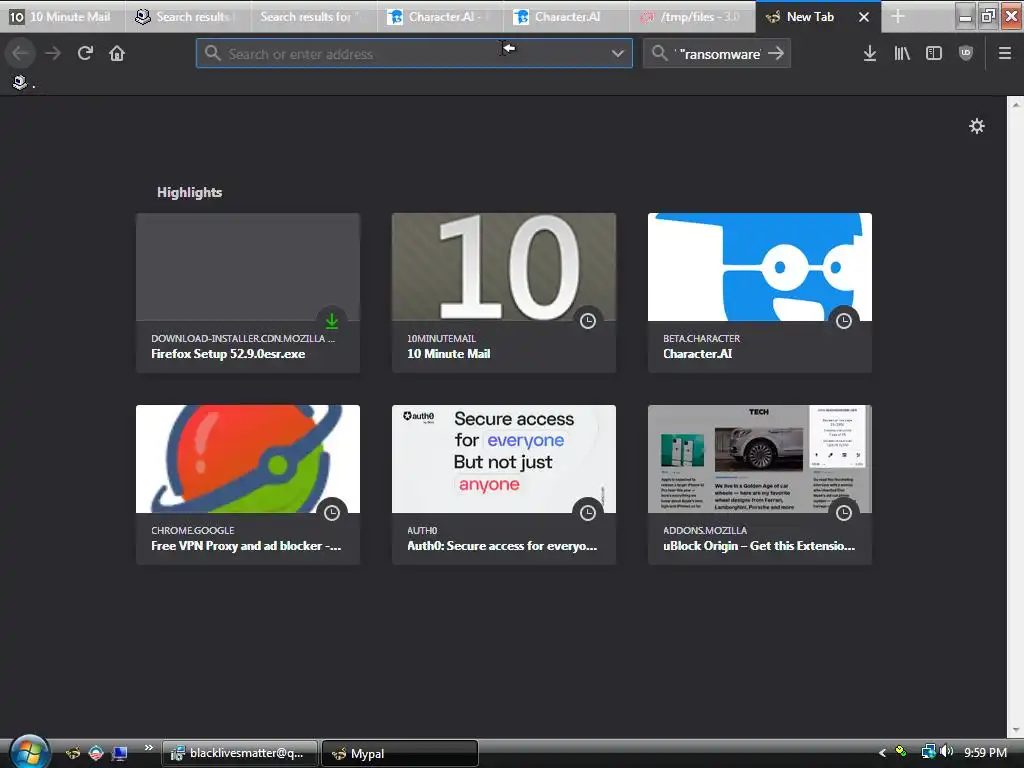
Task: Open new tab page settings gear
Action: click(977, 125)
